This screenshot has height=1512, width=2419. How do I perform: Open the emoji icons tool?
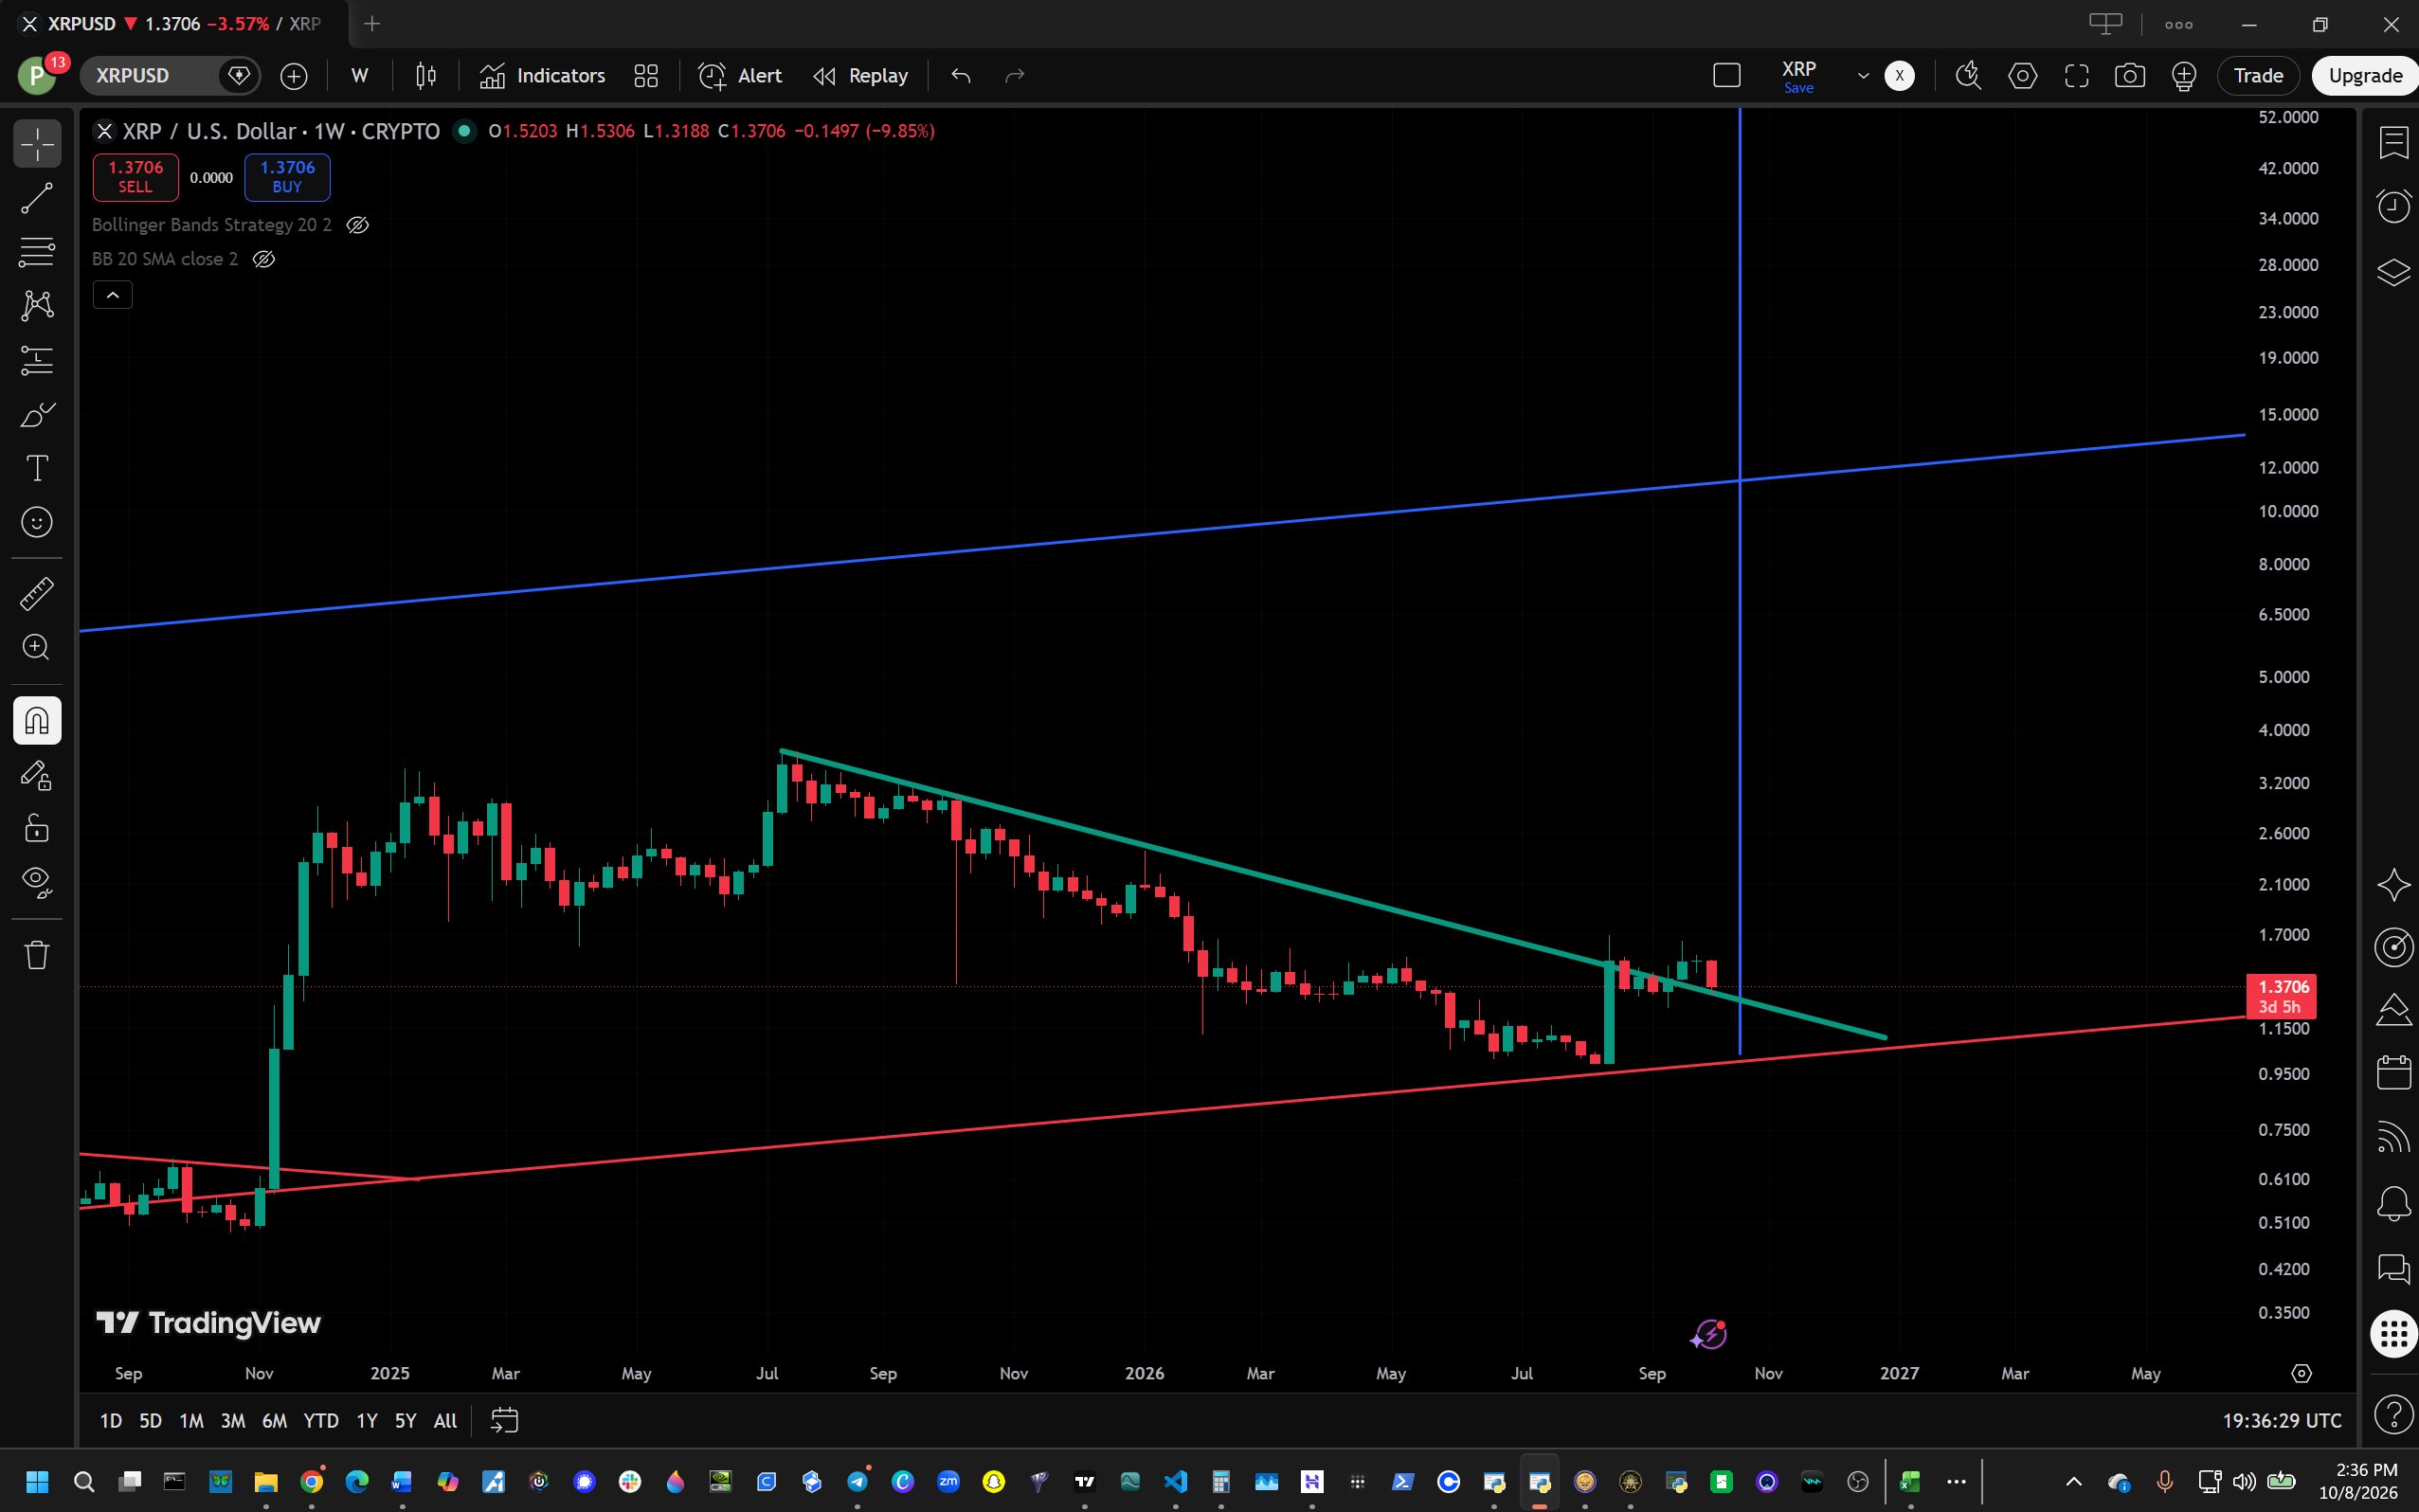37,522
